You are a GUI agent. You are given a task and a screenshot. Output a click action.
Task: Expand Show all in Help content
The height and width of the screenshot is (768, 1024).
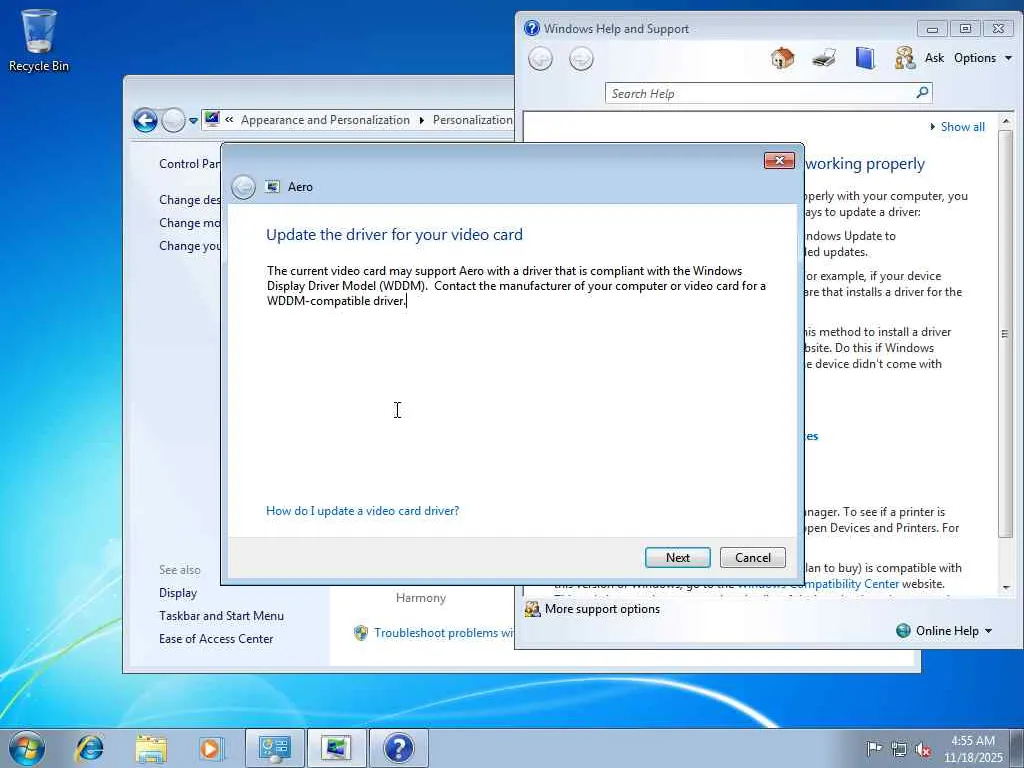pos(957,127)
